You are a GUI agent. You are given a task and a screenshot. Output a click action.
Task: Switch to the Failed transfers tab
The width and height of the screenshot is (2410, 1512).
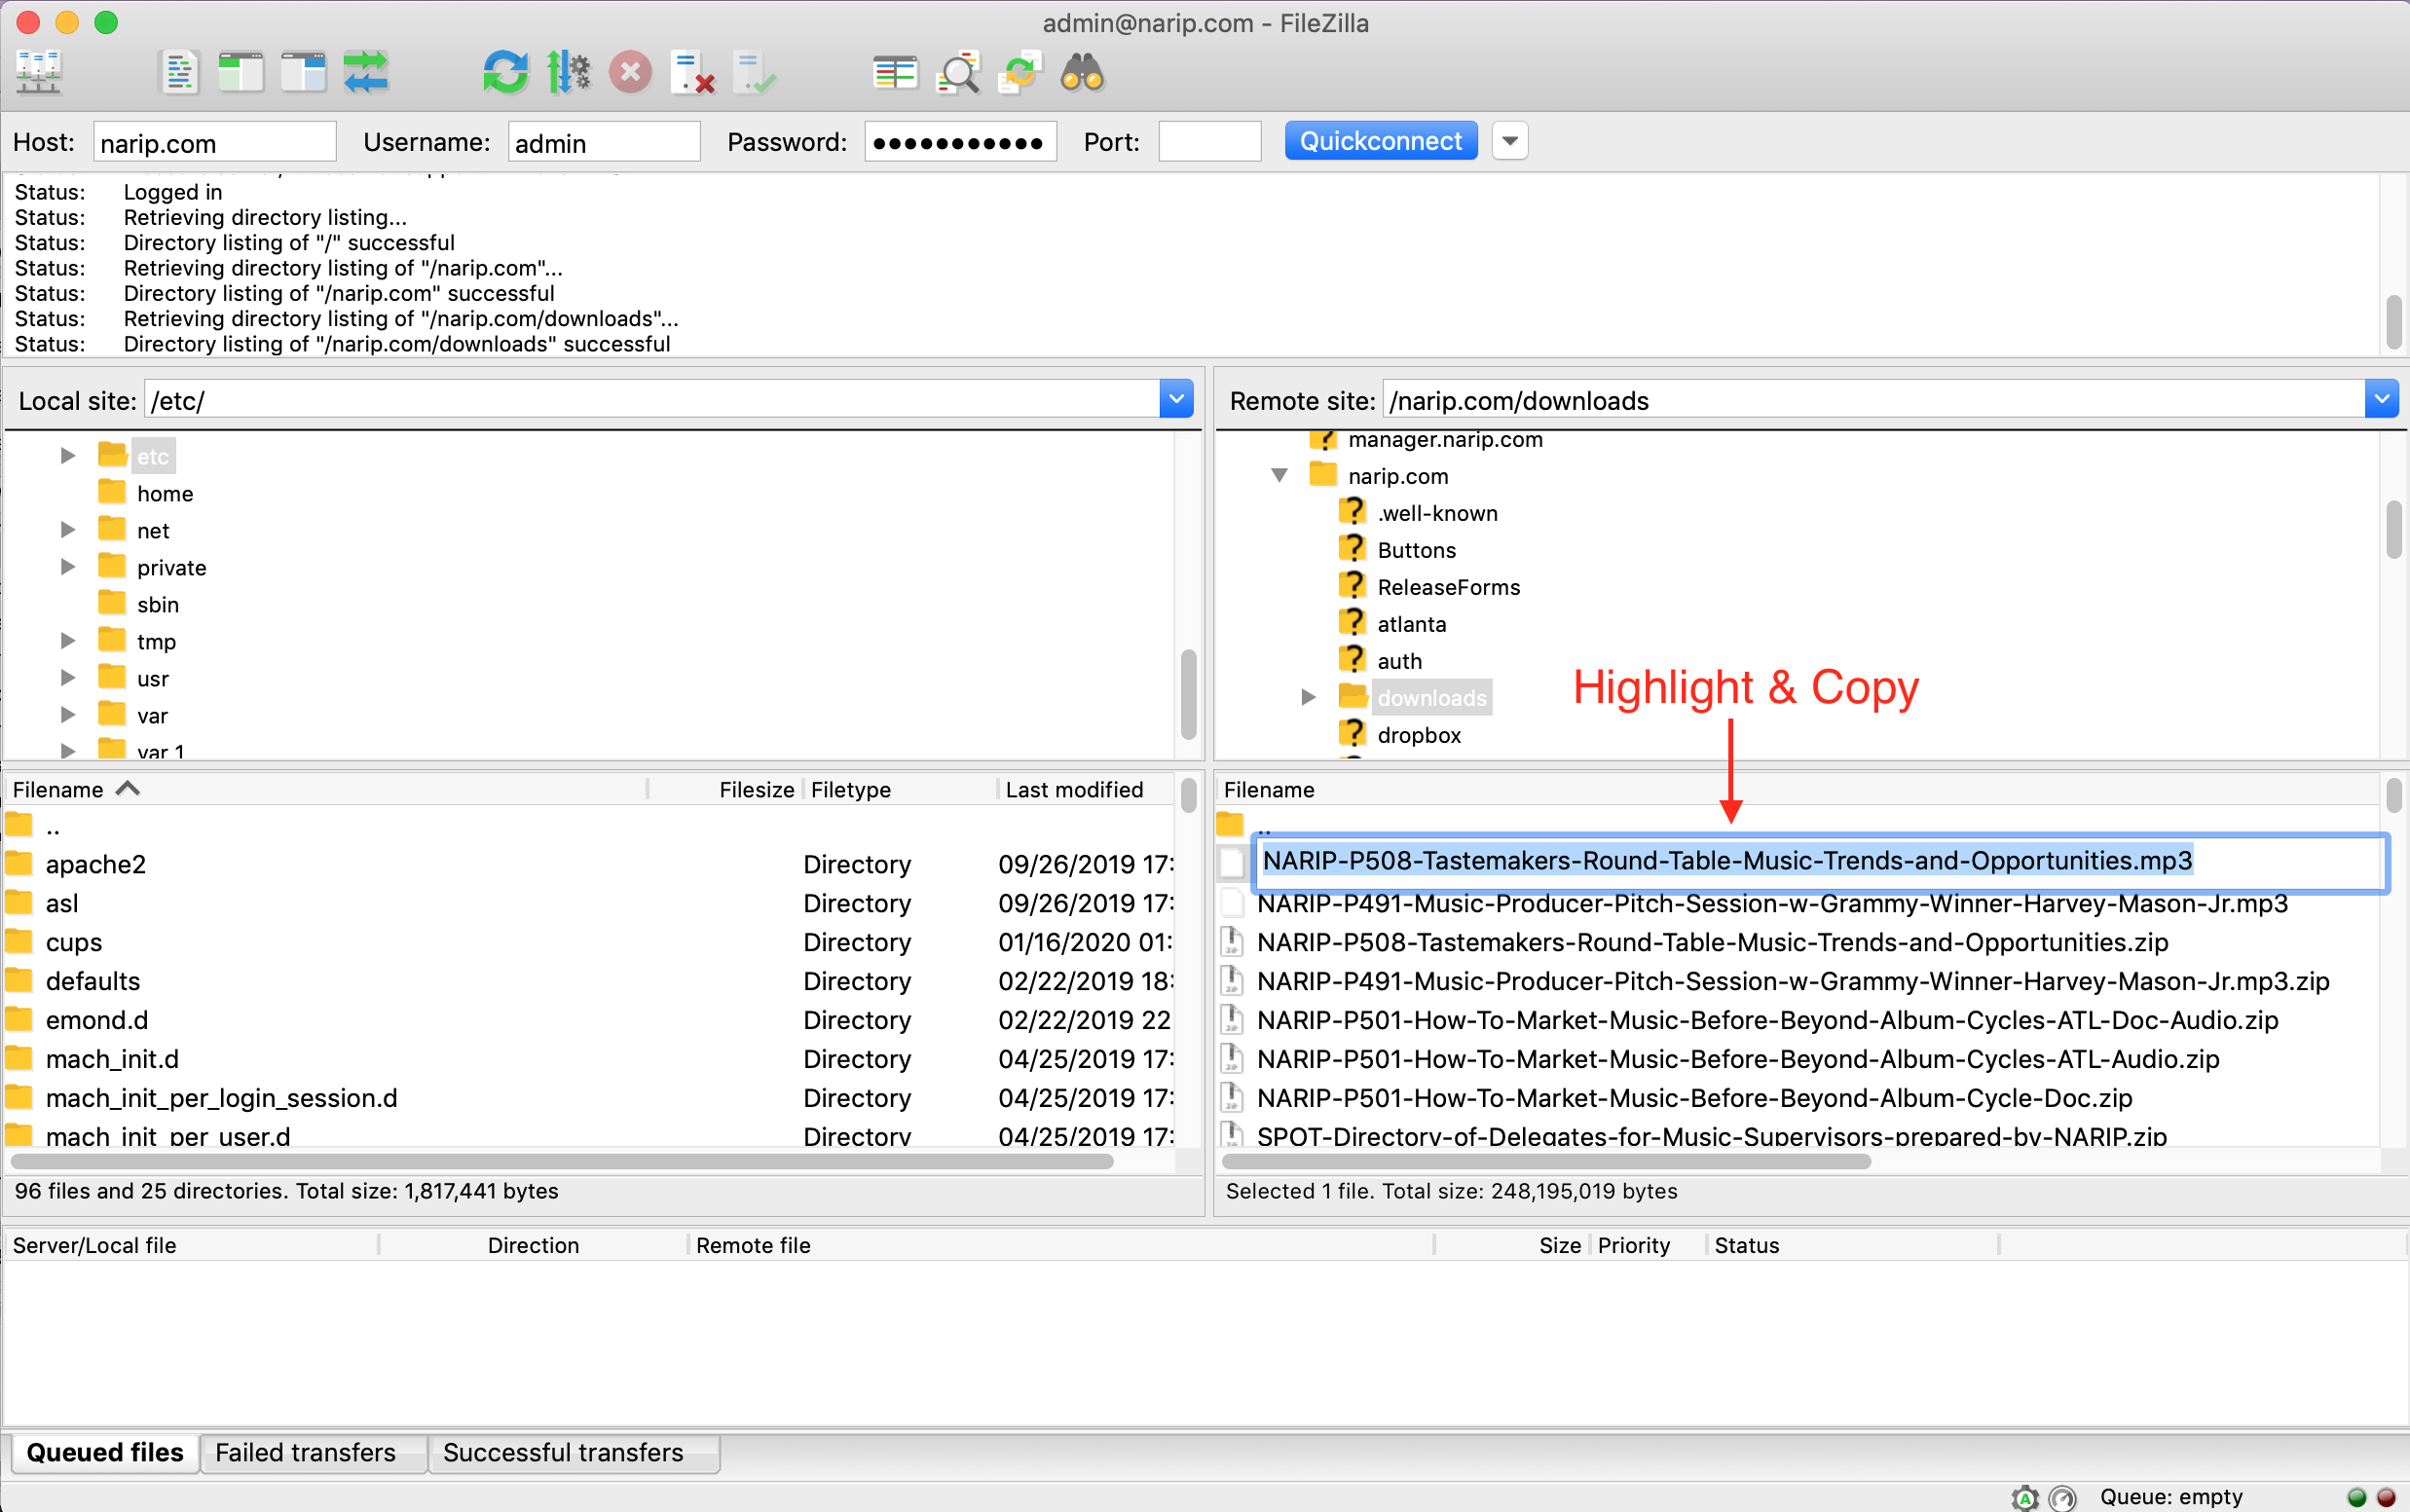click(305, 1452)
